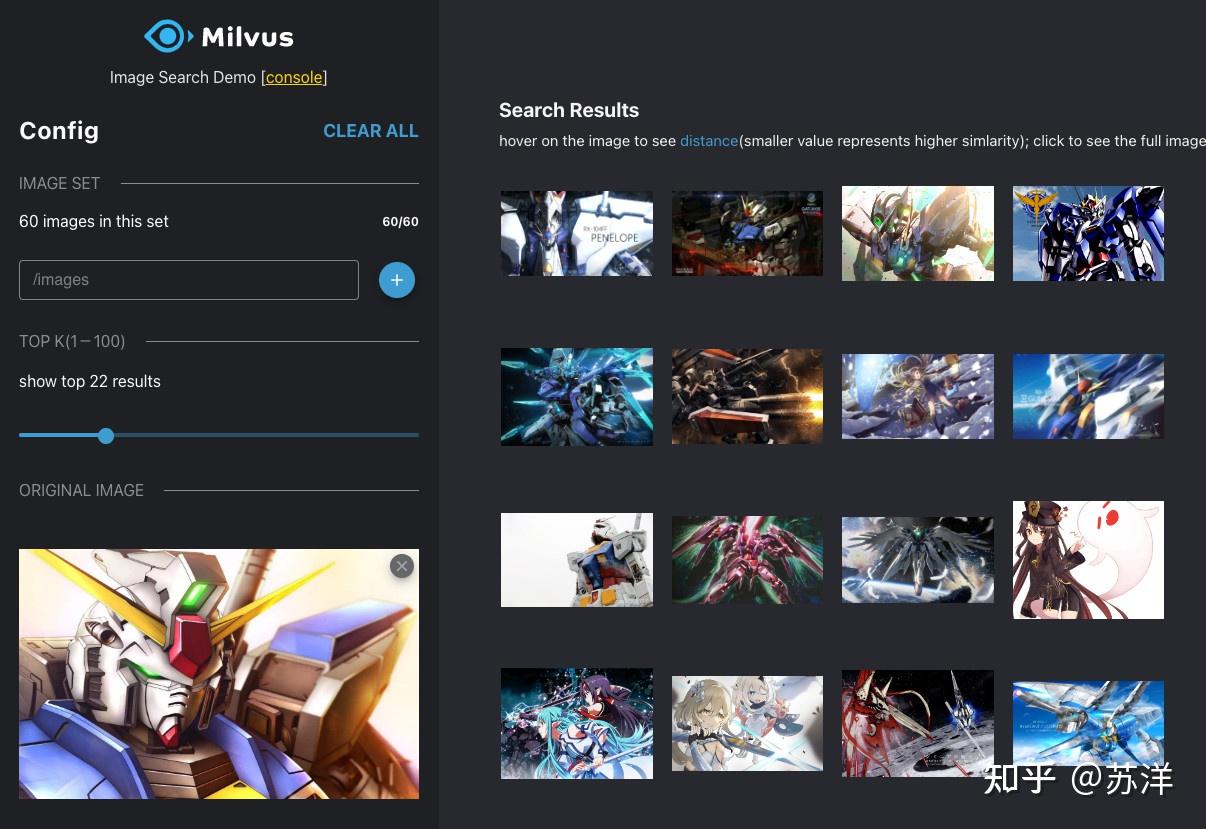1206x829 pixels.
Task: Click the TOP K slider handle
Action: (106, 436)
